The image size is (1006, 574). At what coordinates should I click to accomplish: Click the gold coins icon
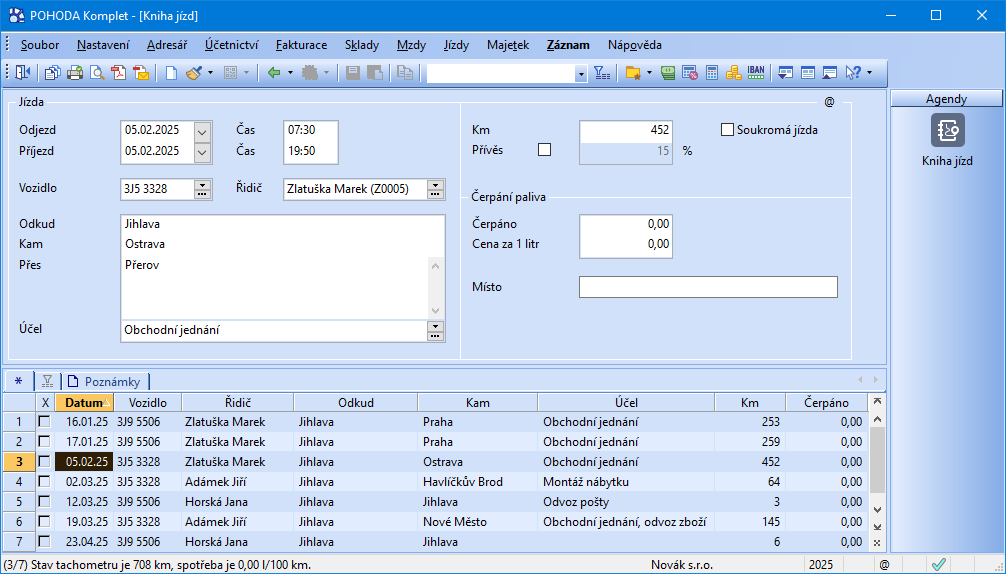[x=733, y=73]
